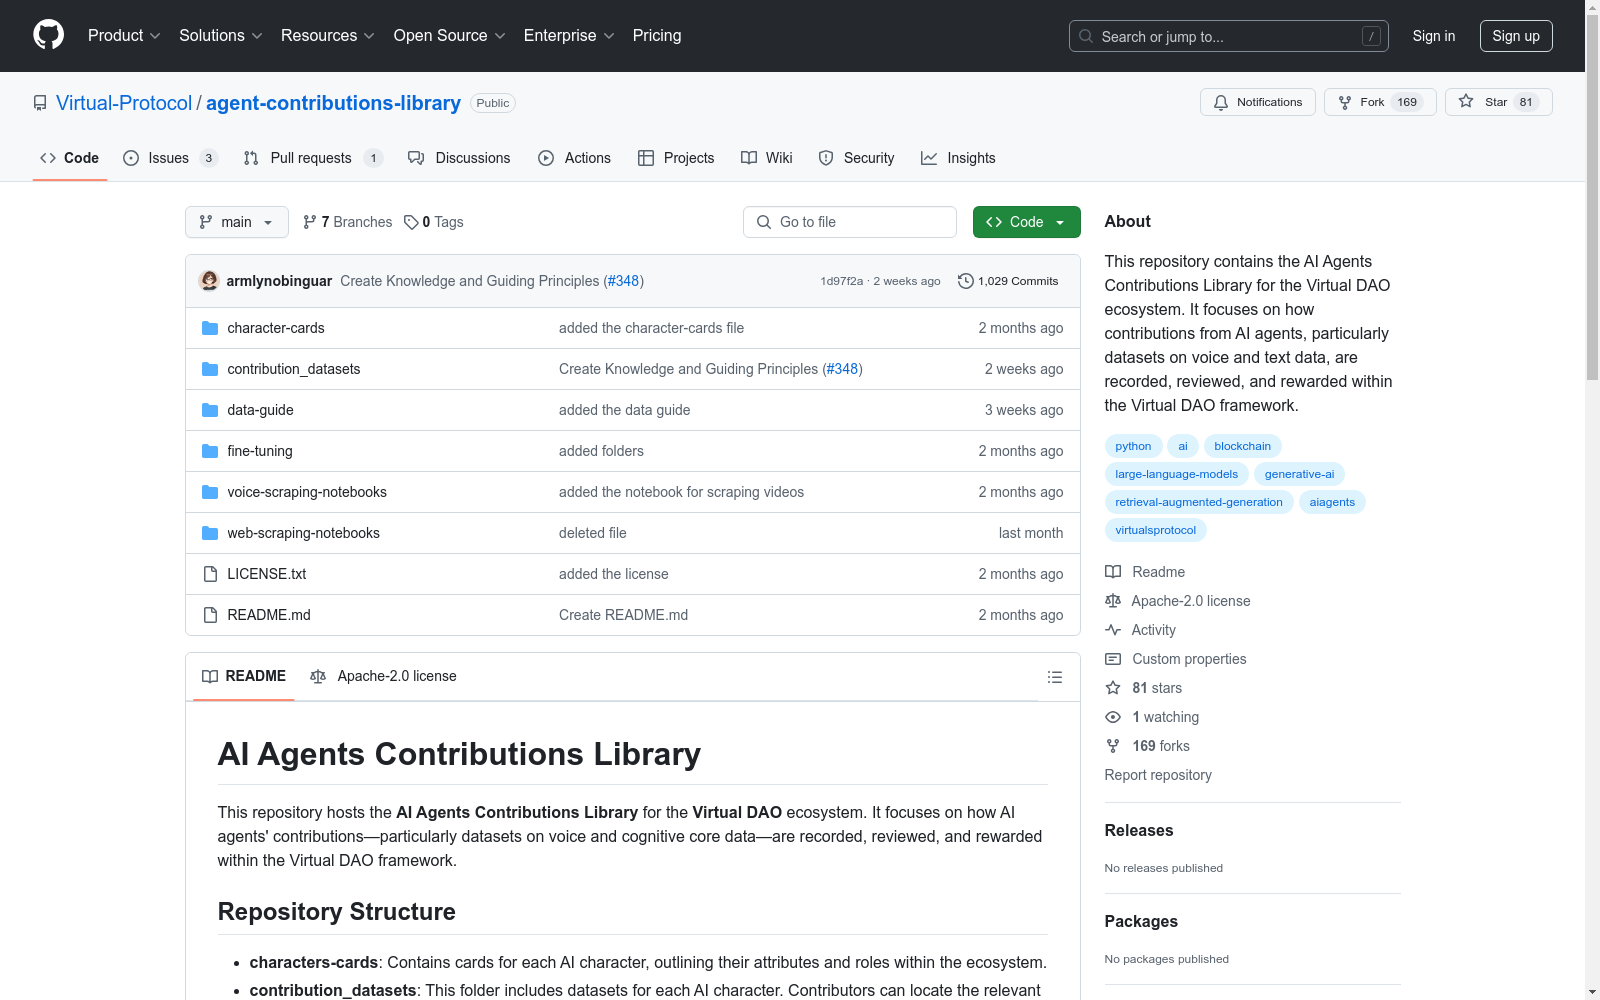Screen dimensions: 1600x1000
Task: Click the fine-tuning folder icon
Action: 210,451
